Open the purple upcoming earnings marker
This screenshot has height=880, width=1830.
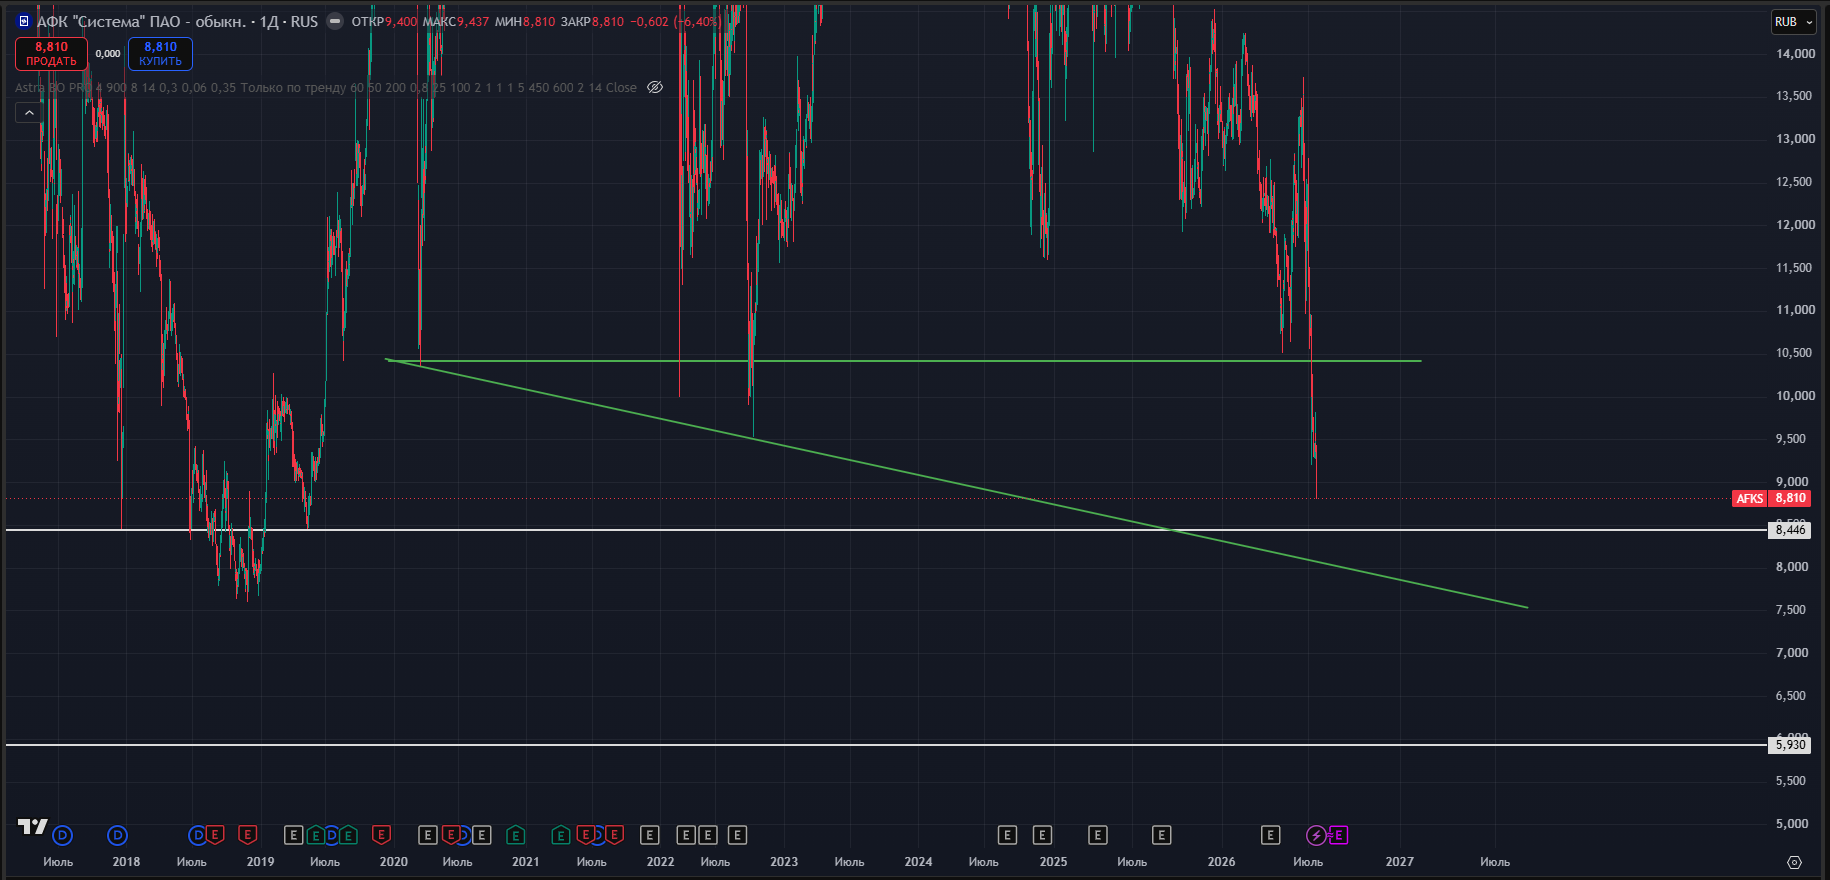1338,835
